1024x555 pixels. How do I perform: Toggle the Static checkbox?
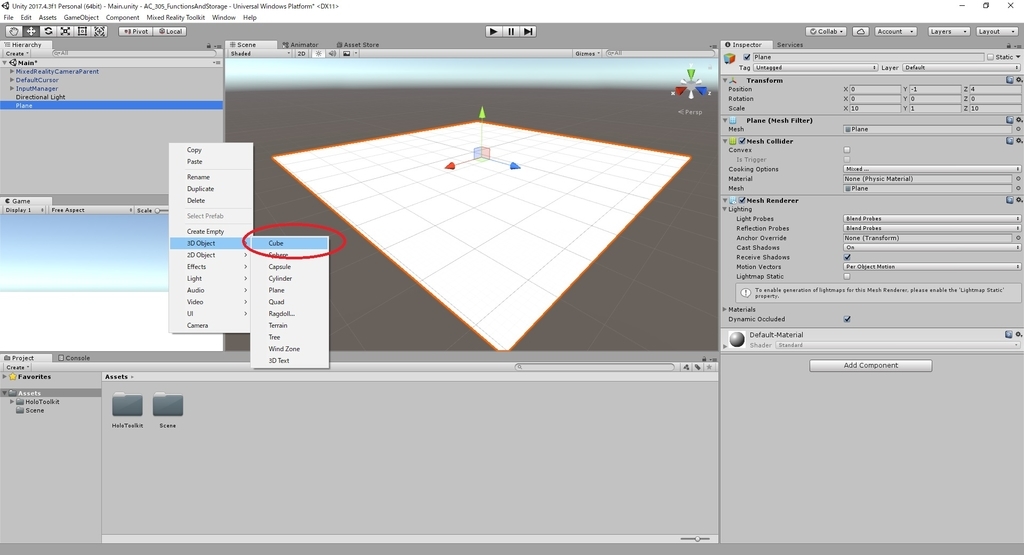(x=991, y=57)
